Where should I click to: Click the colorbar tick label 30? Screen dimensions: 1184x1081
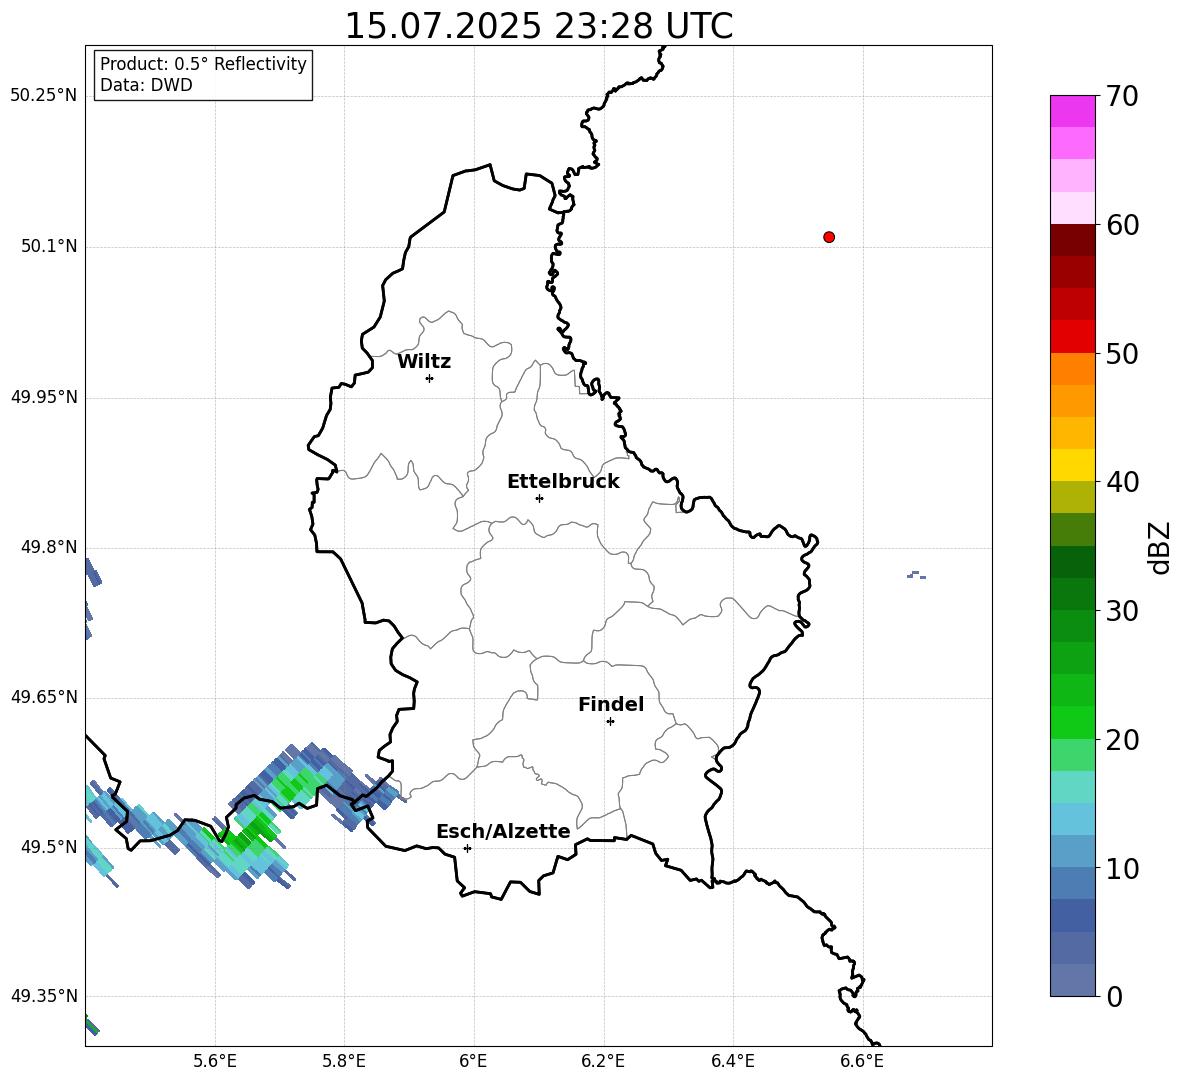pos(1122,611)
